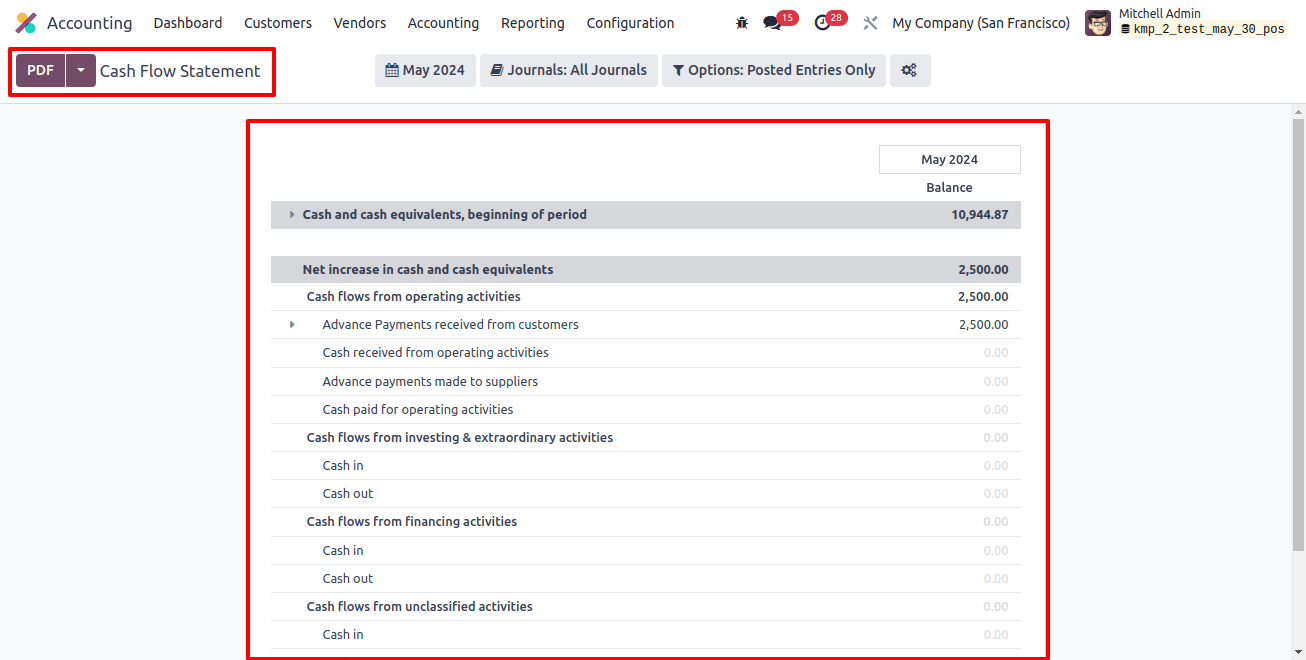Image resolution: width=1306 pixels, height=660 pixels.
Task: Open the Accounting menu in the navbar
Action: (x=443, y=23)
